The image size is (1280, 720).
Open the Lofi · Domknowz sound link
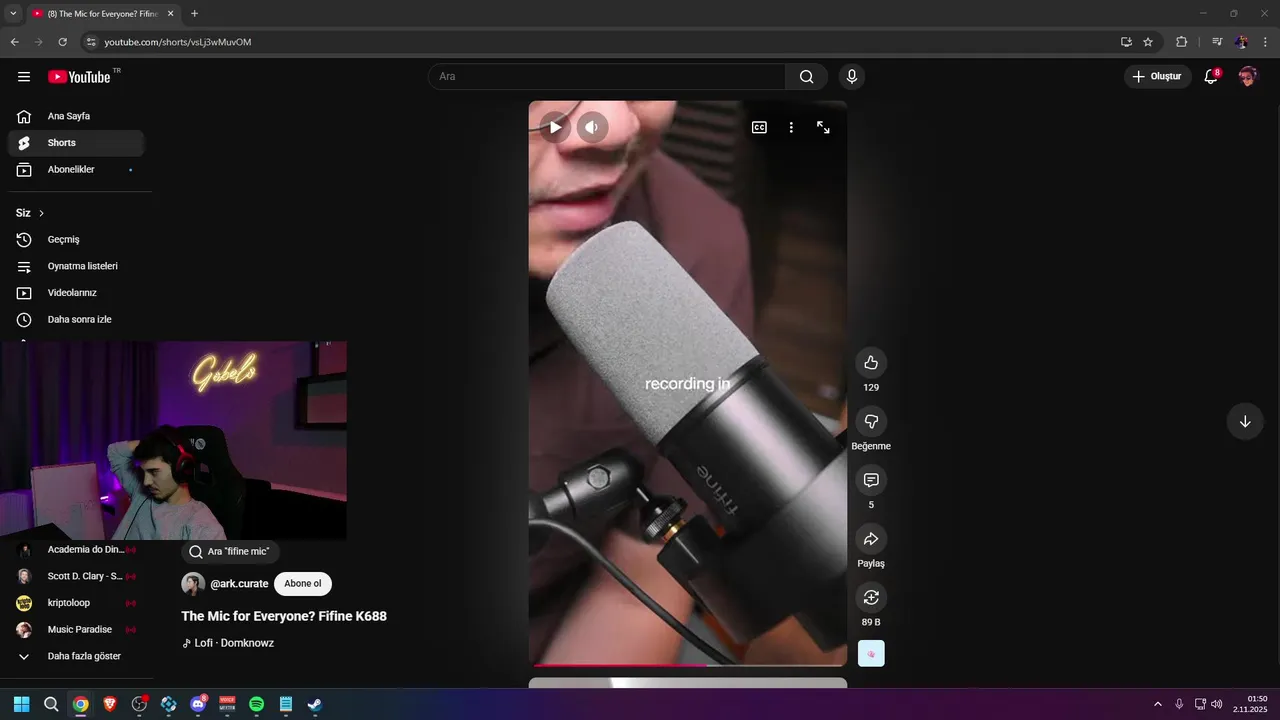[x=228, y=643]
